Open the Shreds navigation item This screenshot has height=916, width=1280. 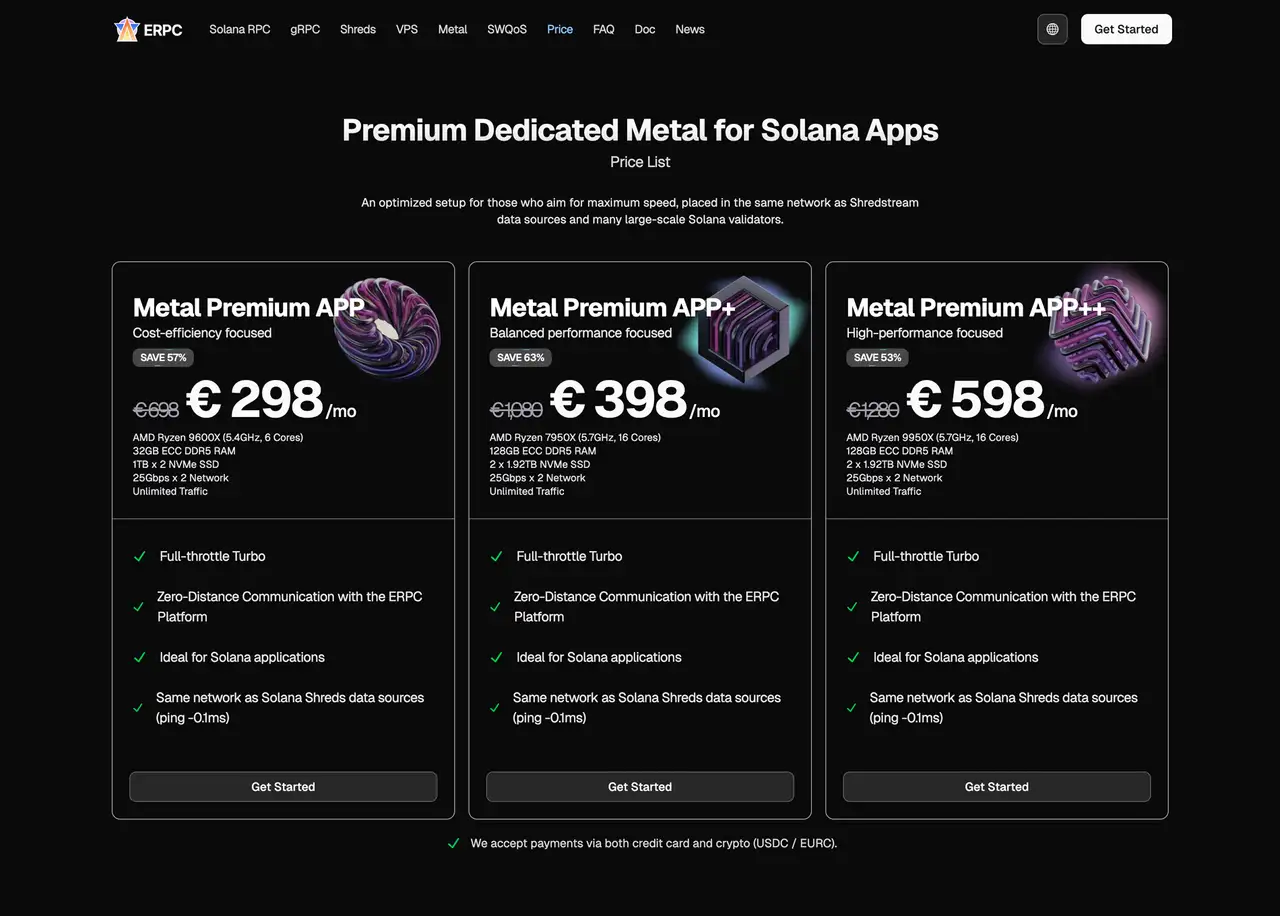pyautogui.click(x=357, y=29)
